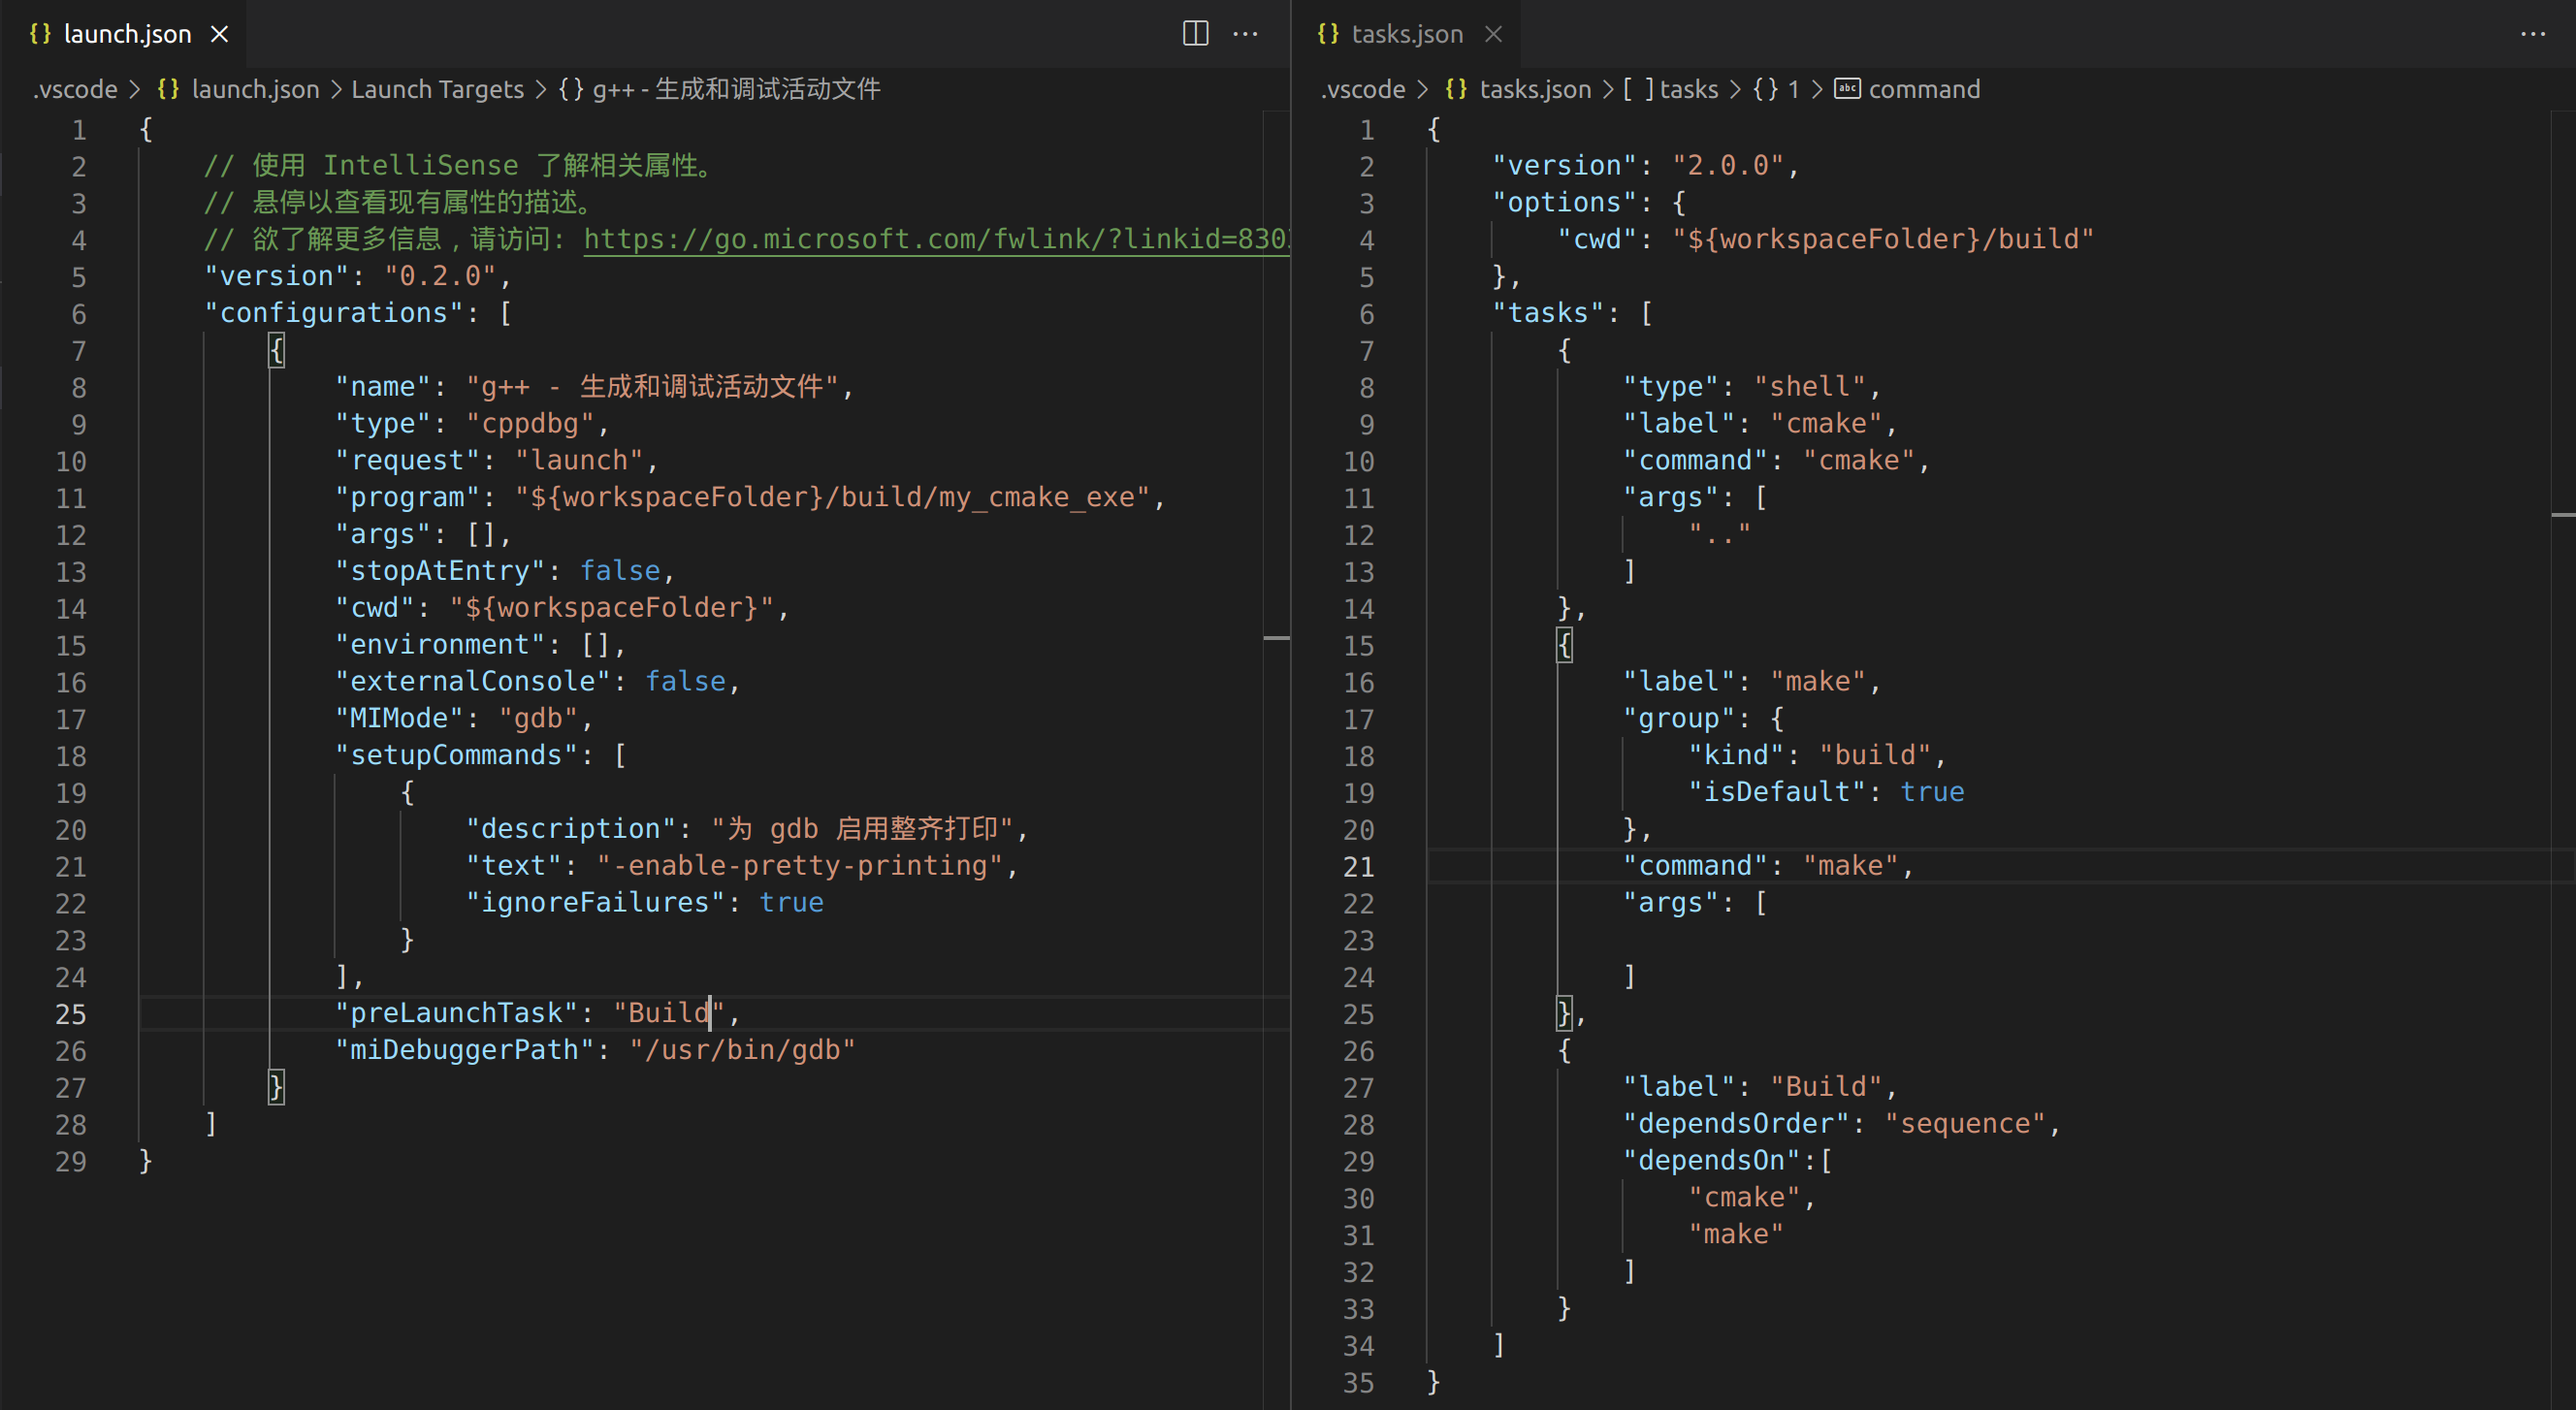This screenshot has height=1410, width=2576.
Task: Open the breadcrumb for object index 1
Action: point(1793,89)
